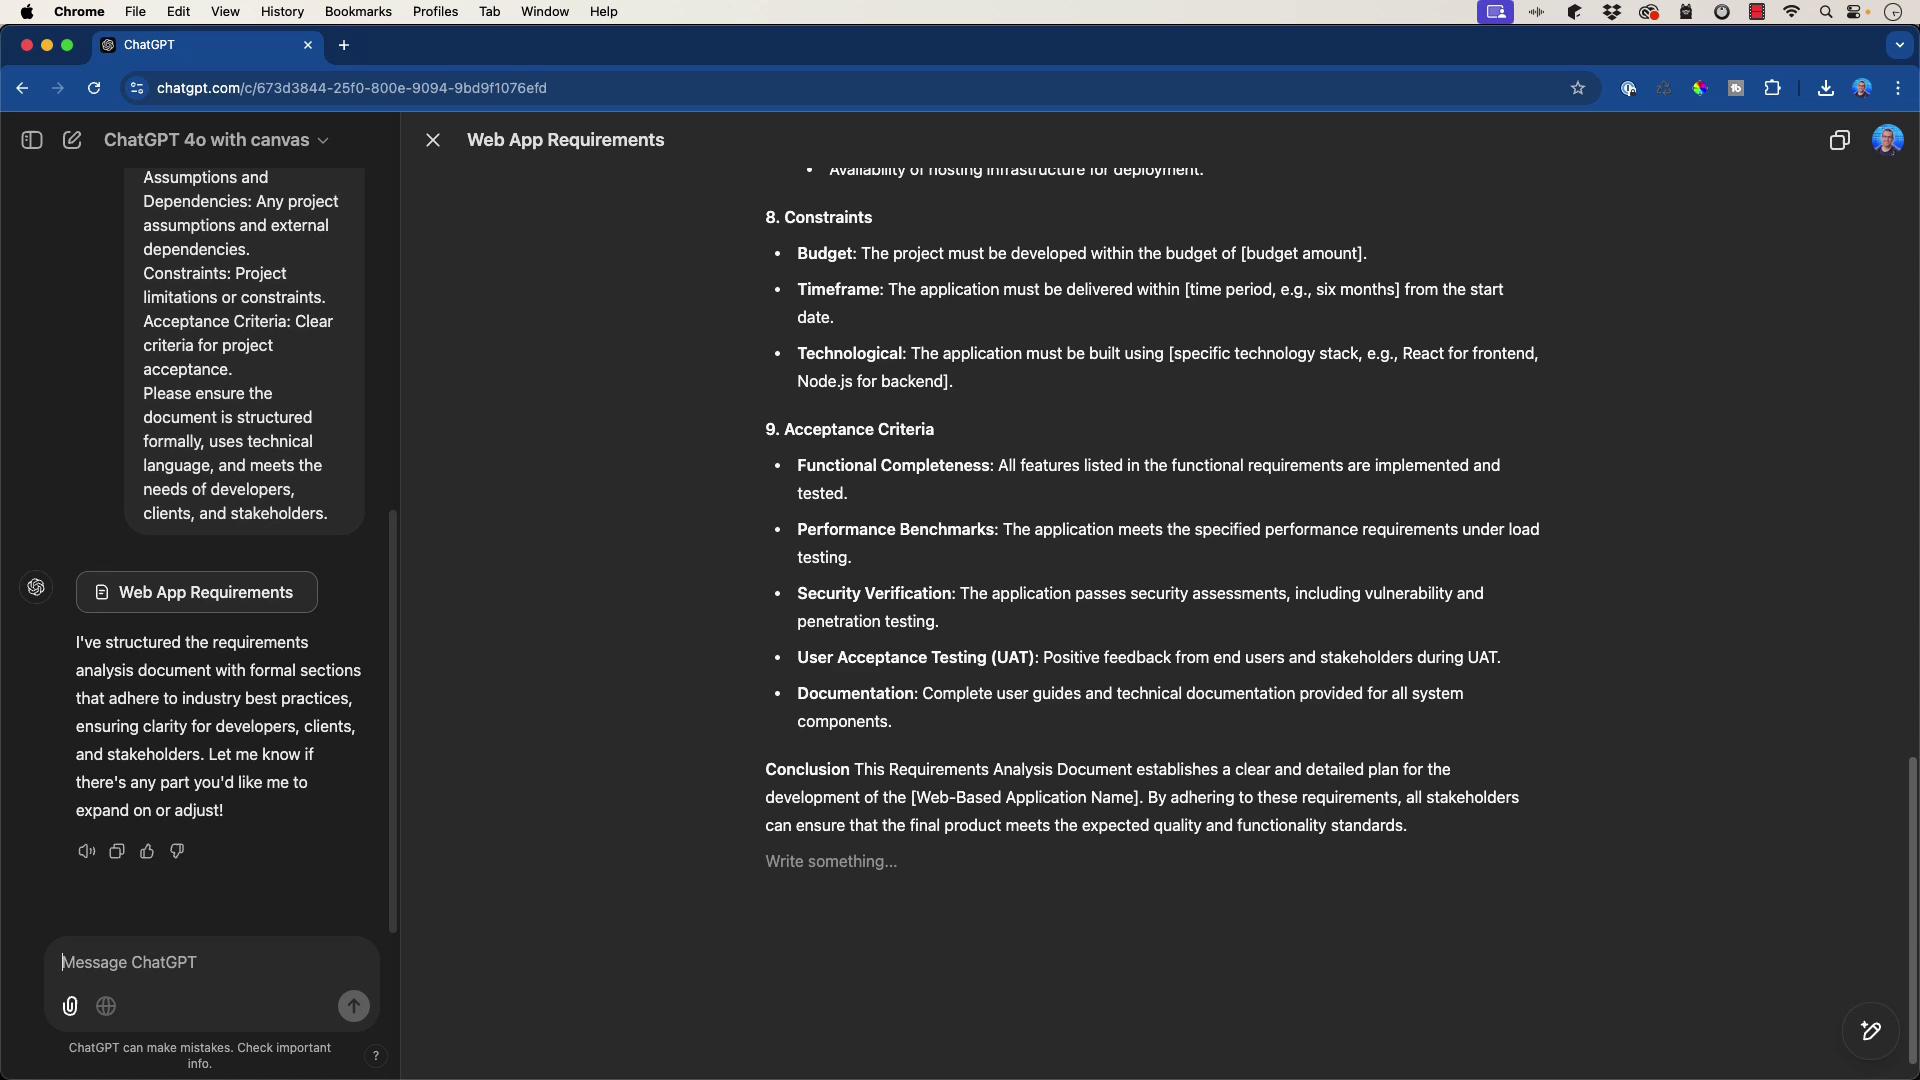Viewport: 1920px width, 1080px height.
Task: Copy the assistant response message
Action: [117, 852]
